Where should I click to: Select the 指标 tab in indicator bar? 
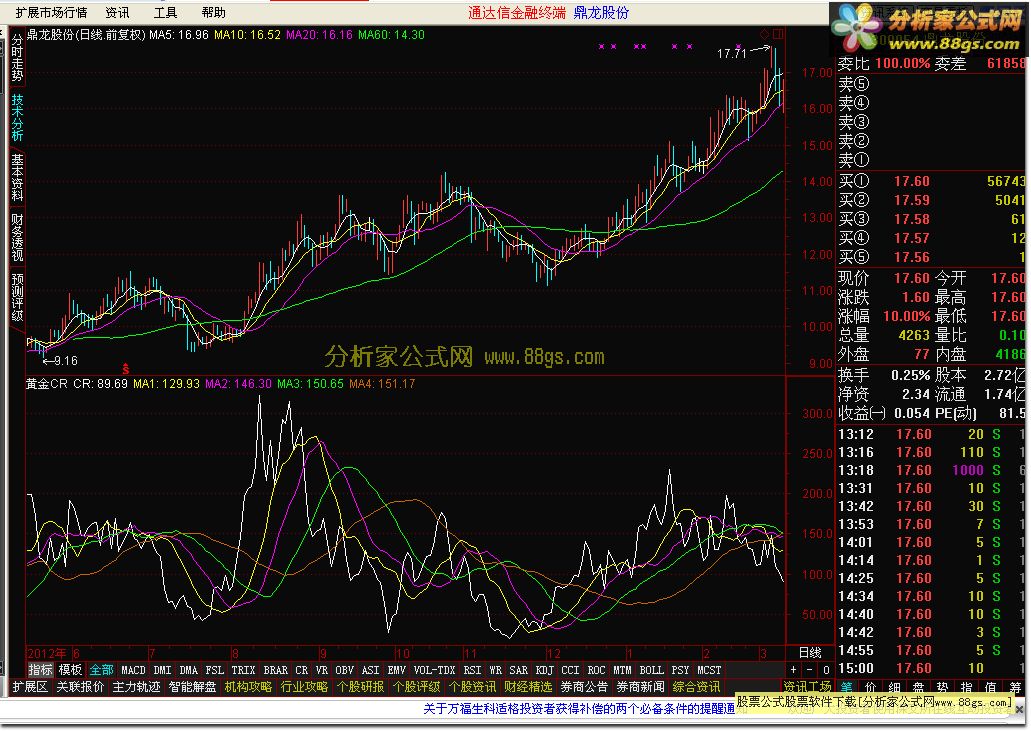pyautogui.click(x=40, y=670)
